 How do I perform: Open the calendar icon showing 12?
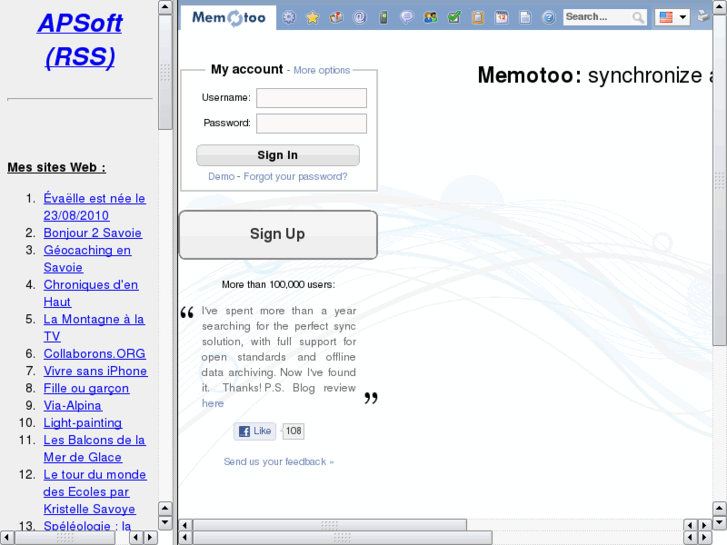502,18
